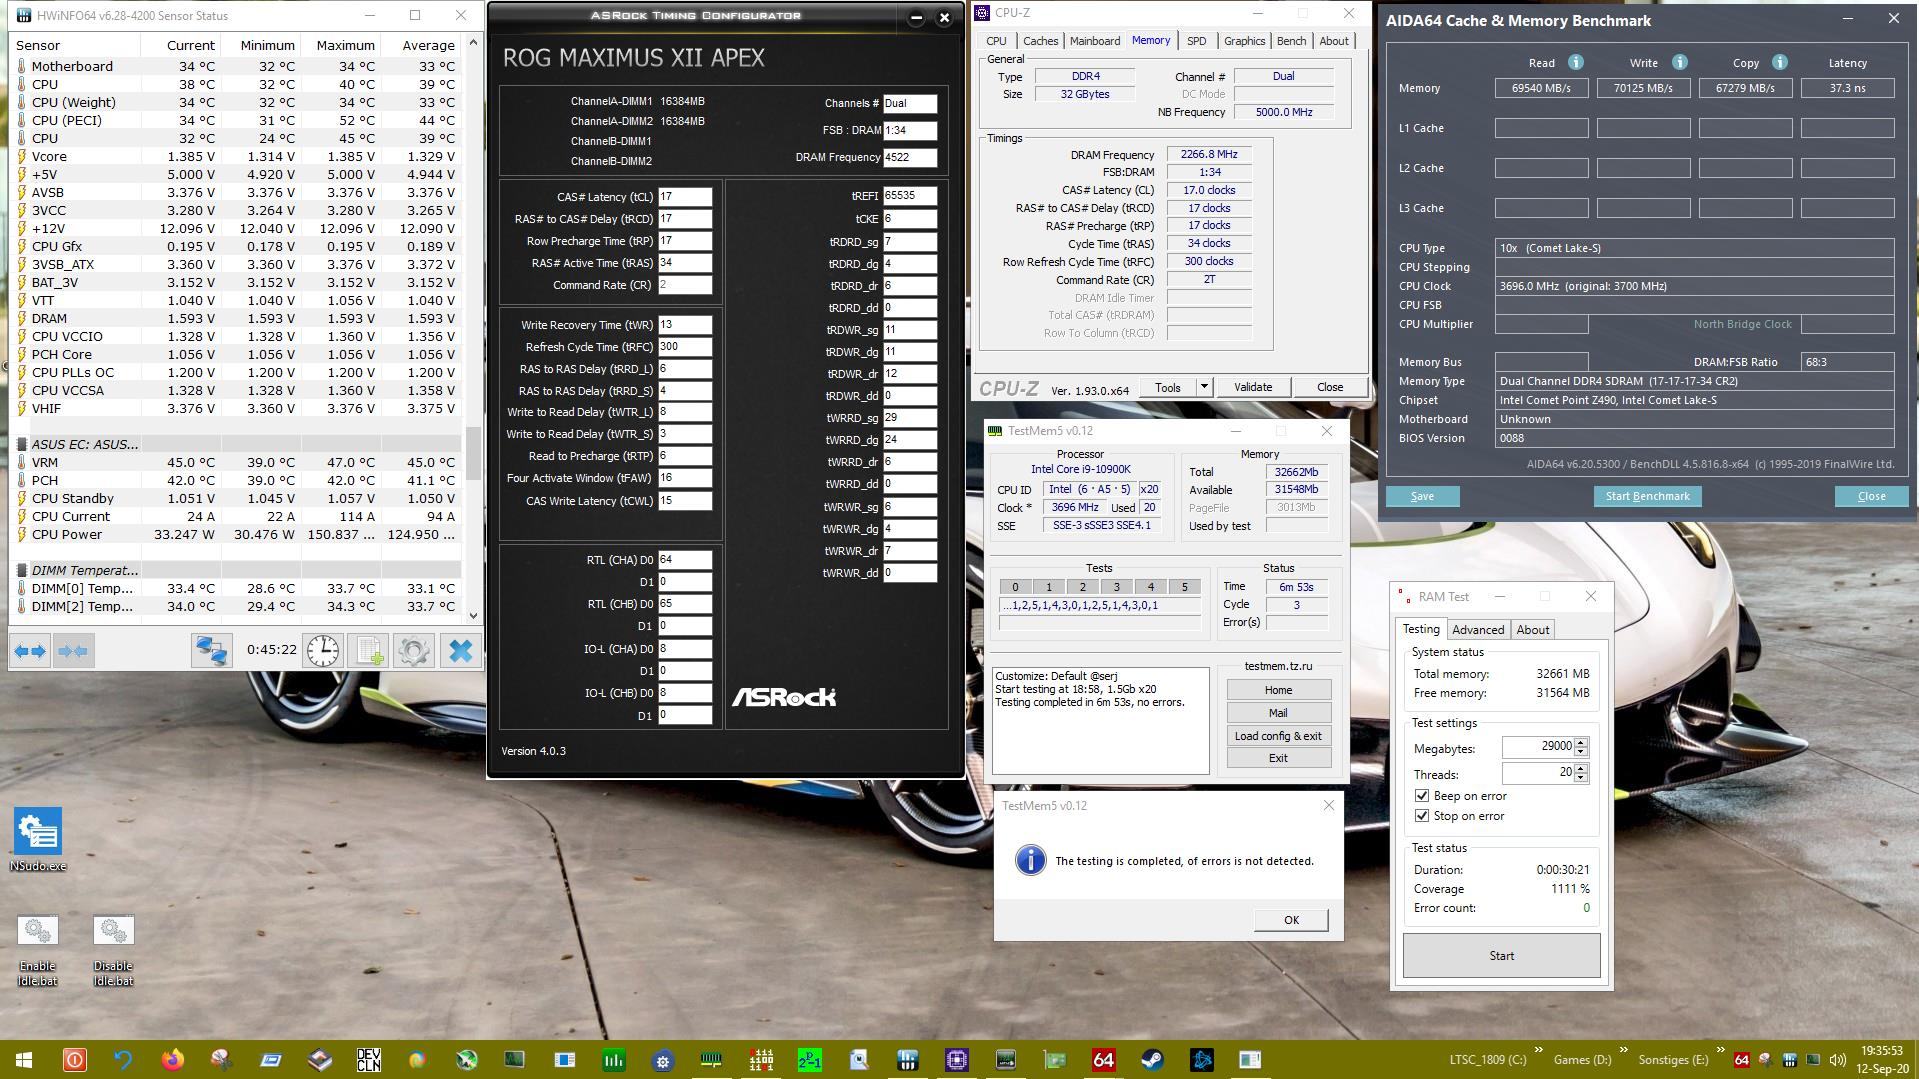Viewport: 1919px width, 1079px height.
Task: Click the Copy info icon in AIDA64
Action: (1779, 62)
